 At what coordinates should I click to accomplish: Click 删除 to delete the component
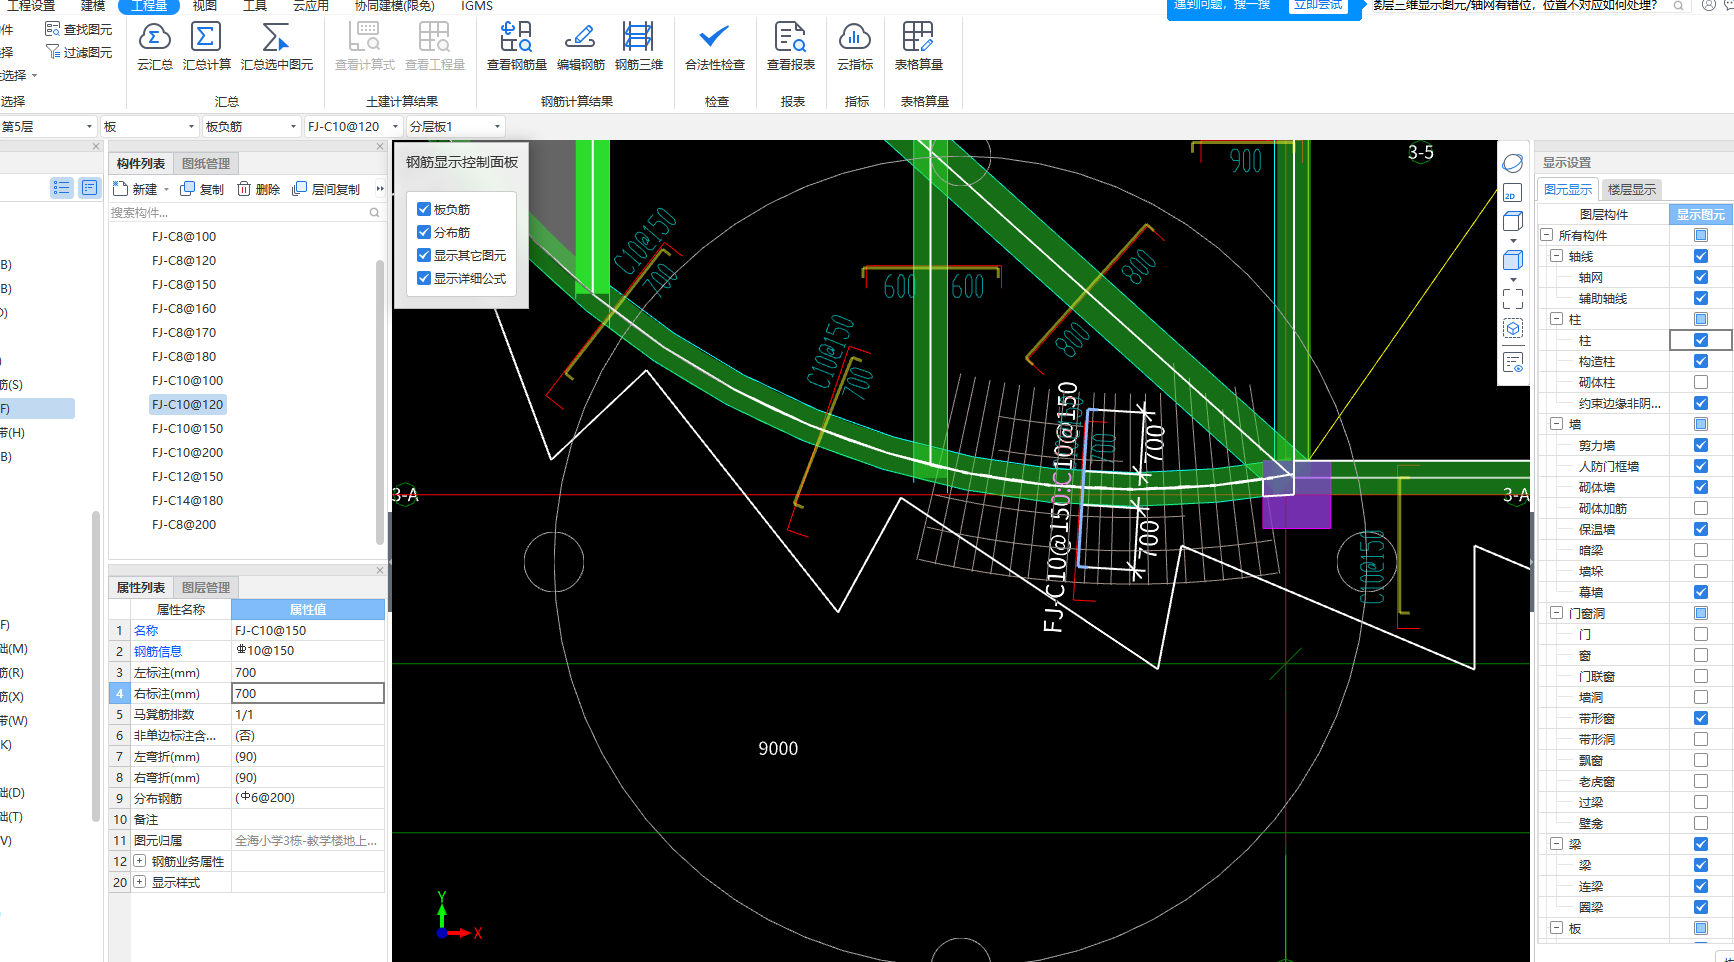pyautogui.click(x=258, y=189)
